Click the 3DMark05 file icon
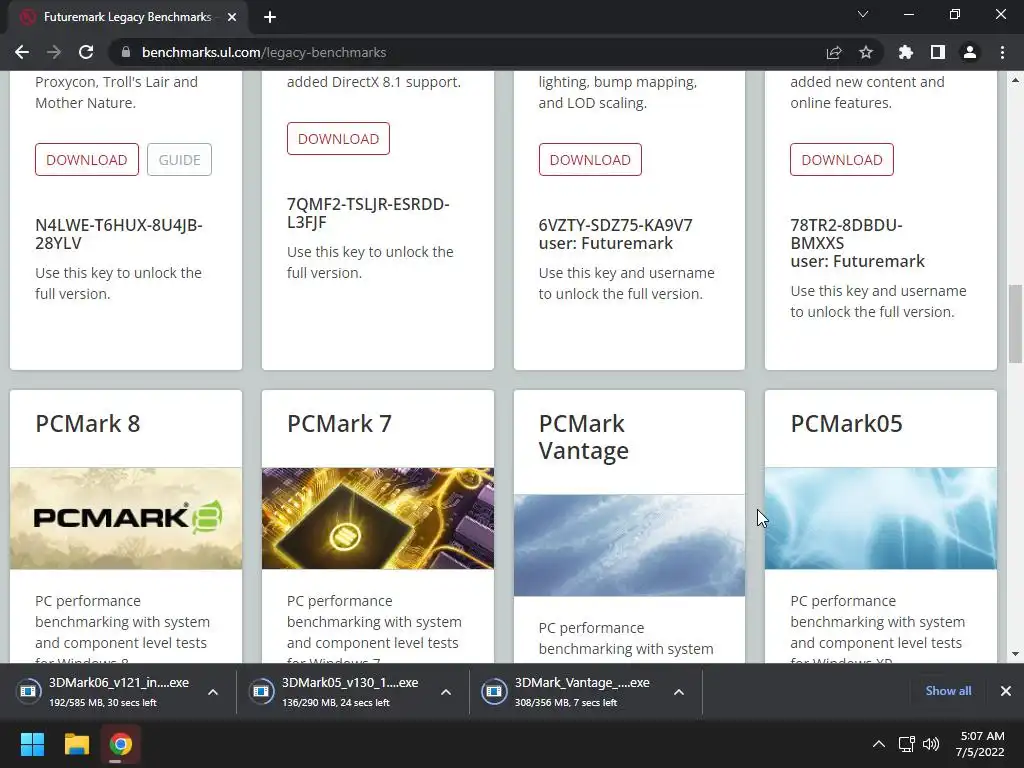The height and width of the screenshot is (768, 1024). pyautogui.click(x=261, y=692)
